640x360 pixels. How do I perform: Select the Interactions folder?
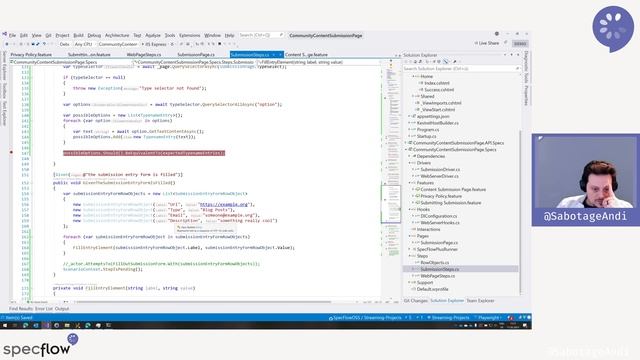pyautogui.click(x=429, y=229)
